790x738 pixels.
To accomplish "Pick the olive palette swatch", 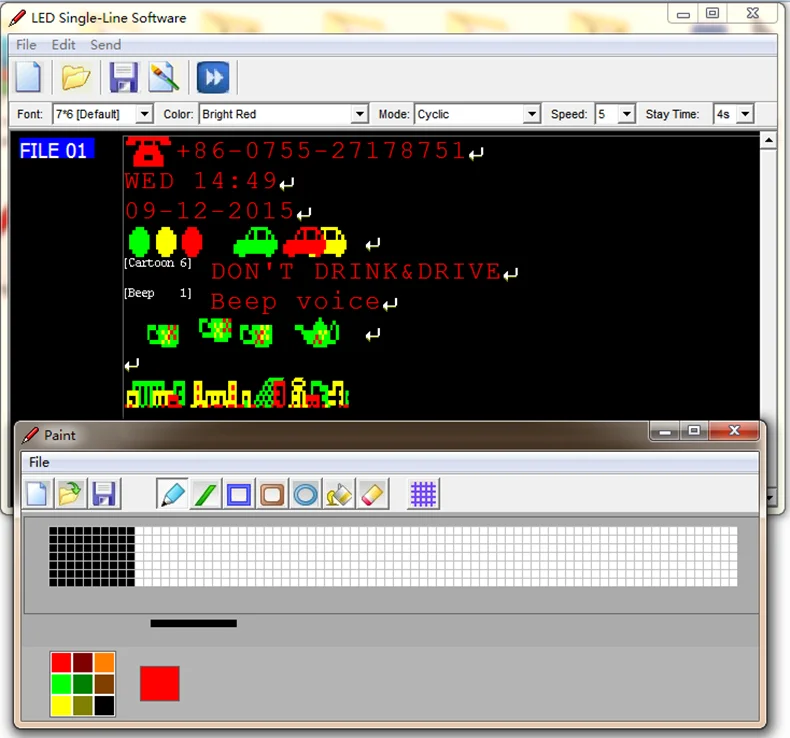I will pos(83,705).
